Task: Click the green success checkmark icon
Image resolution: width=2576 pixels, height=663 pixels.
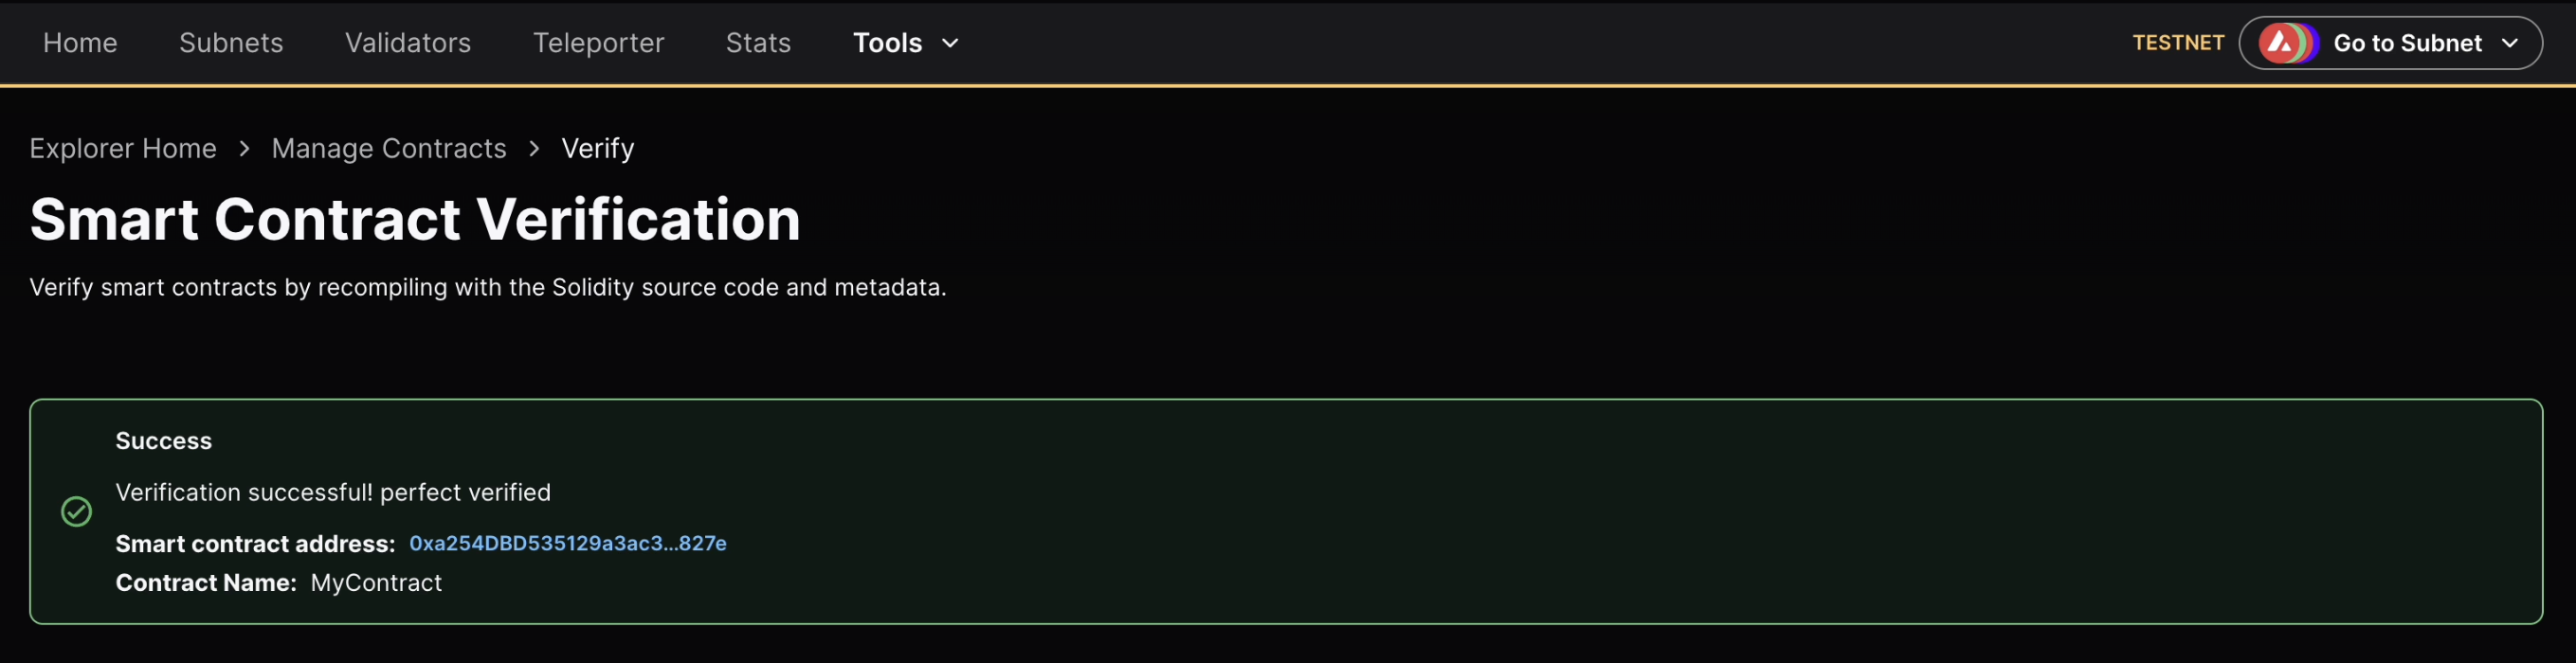Action: pyautogui.click(x=77, y=512)
